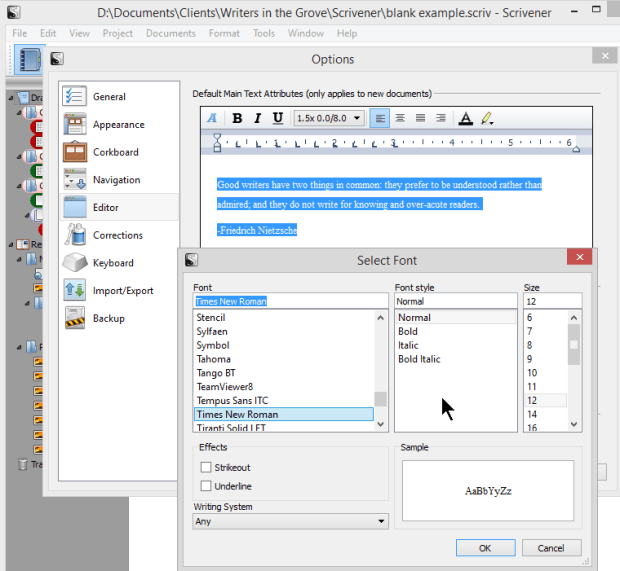Open the Tools menu
Viewport: 620px width, 571px height.
264,33
